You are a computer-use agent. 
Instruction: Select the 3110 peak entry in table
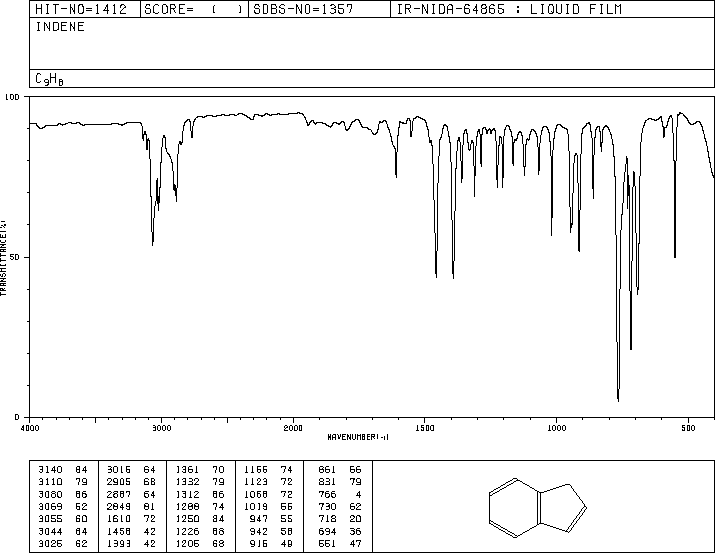pos(63,482)
